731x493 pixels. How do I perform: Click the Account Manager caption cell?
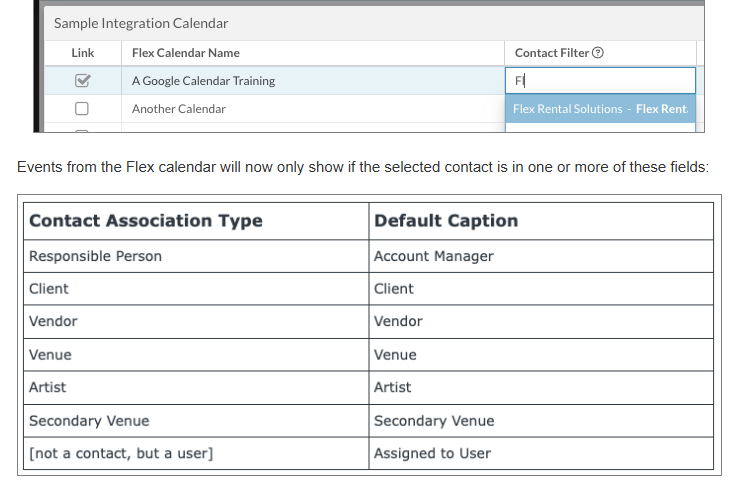coord(433,256)
